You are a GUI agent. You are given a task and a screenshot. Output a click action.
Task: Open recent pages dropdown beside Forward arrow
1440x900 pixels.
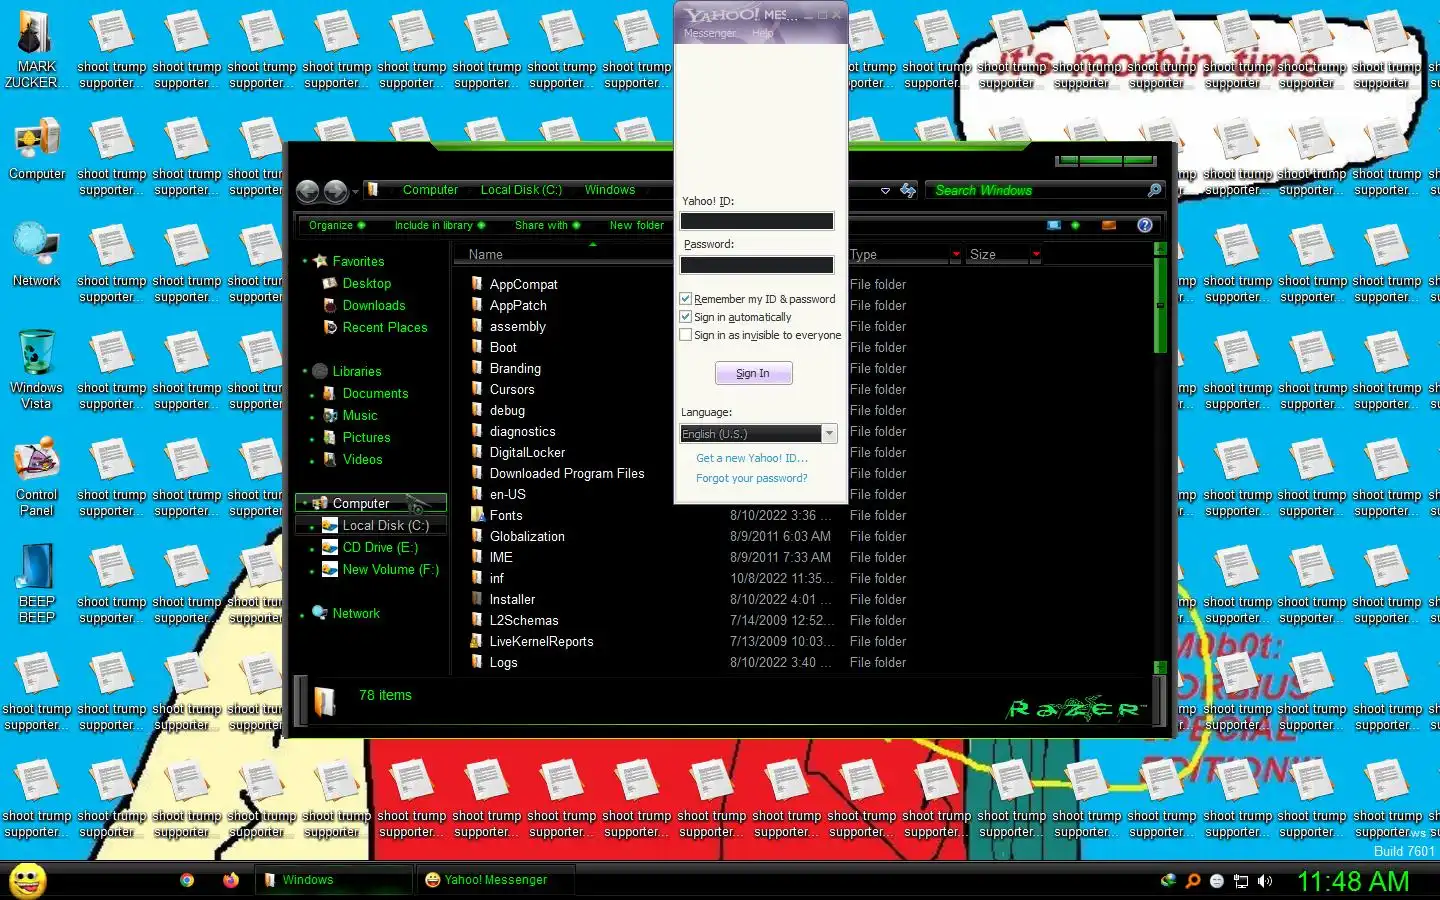pyautogui.click(x=355, y=191)
